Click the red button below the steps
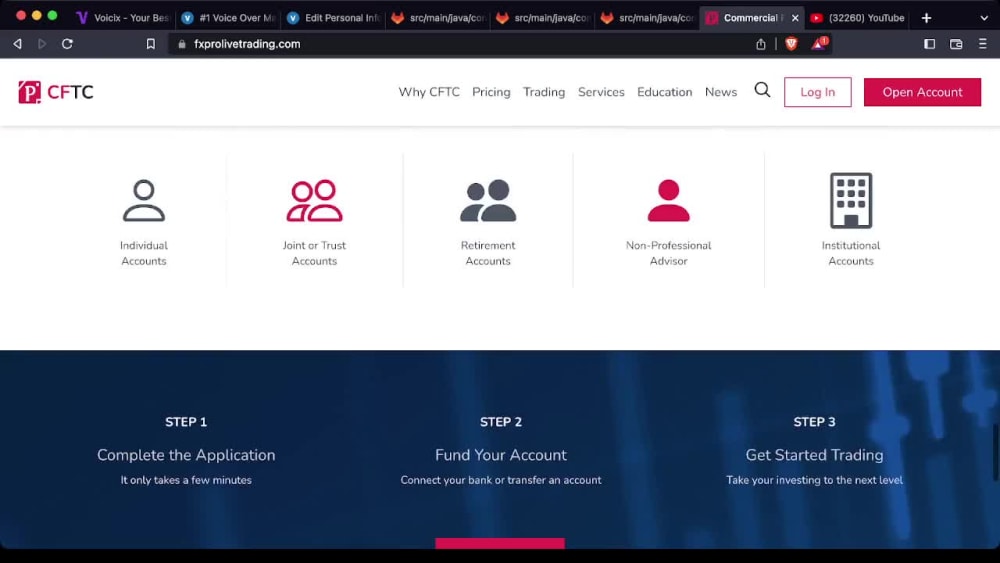This screenshot has width=1000, height=563. click(500, 543)
